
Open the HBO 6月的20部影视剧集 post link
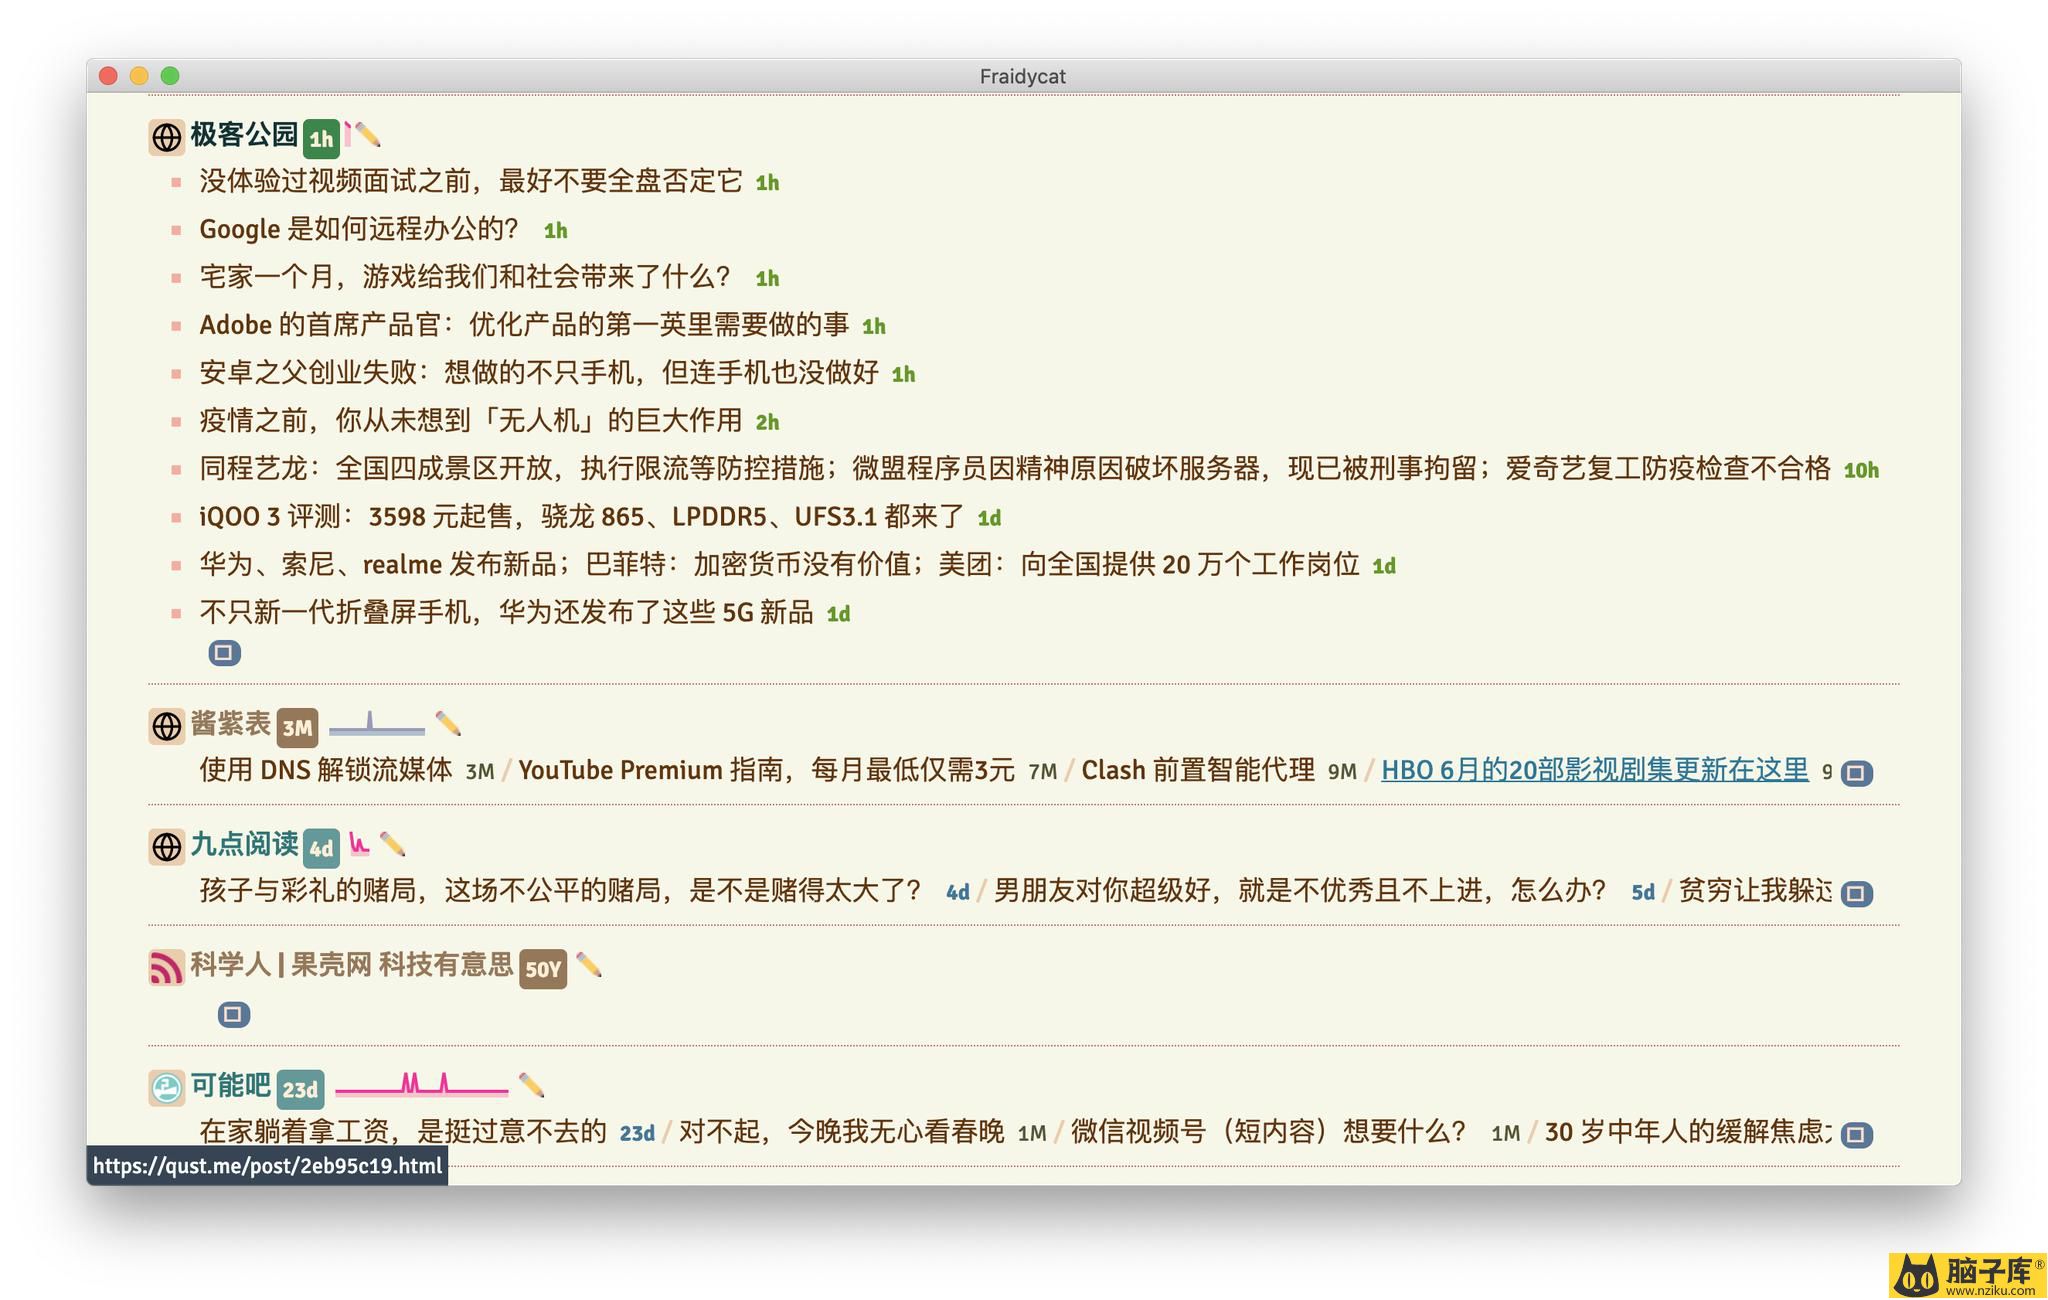click(1595, 770)
